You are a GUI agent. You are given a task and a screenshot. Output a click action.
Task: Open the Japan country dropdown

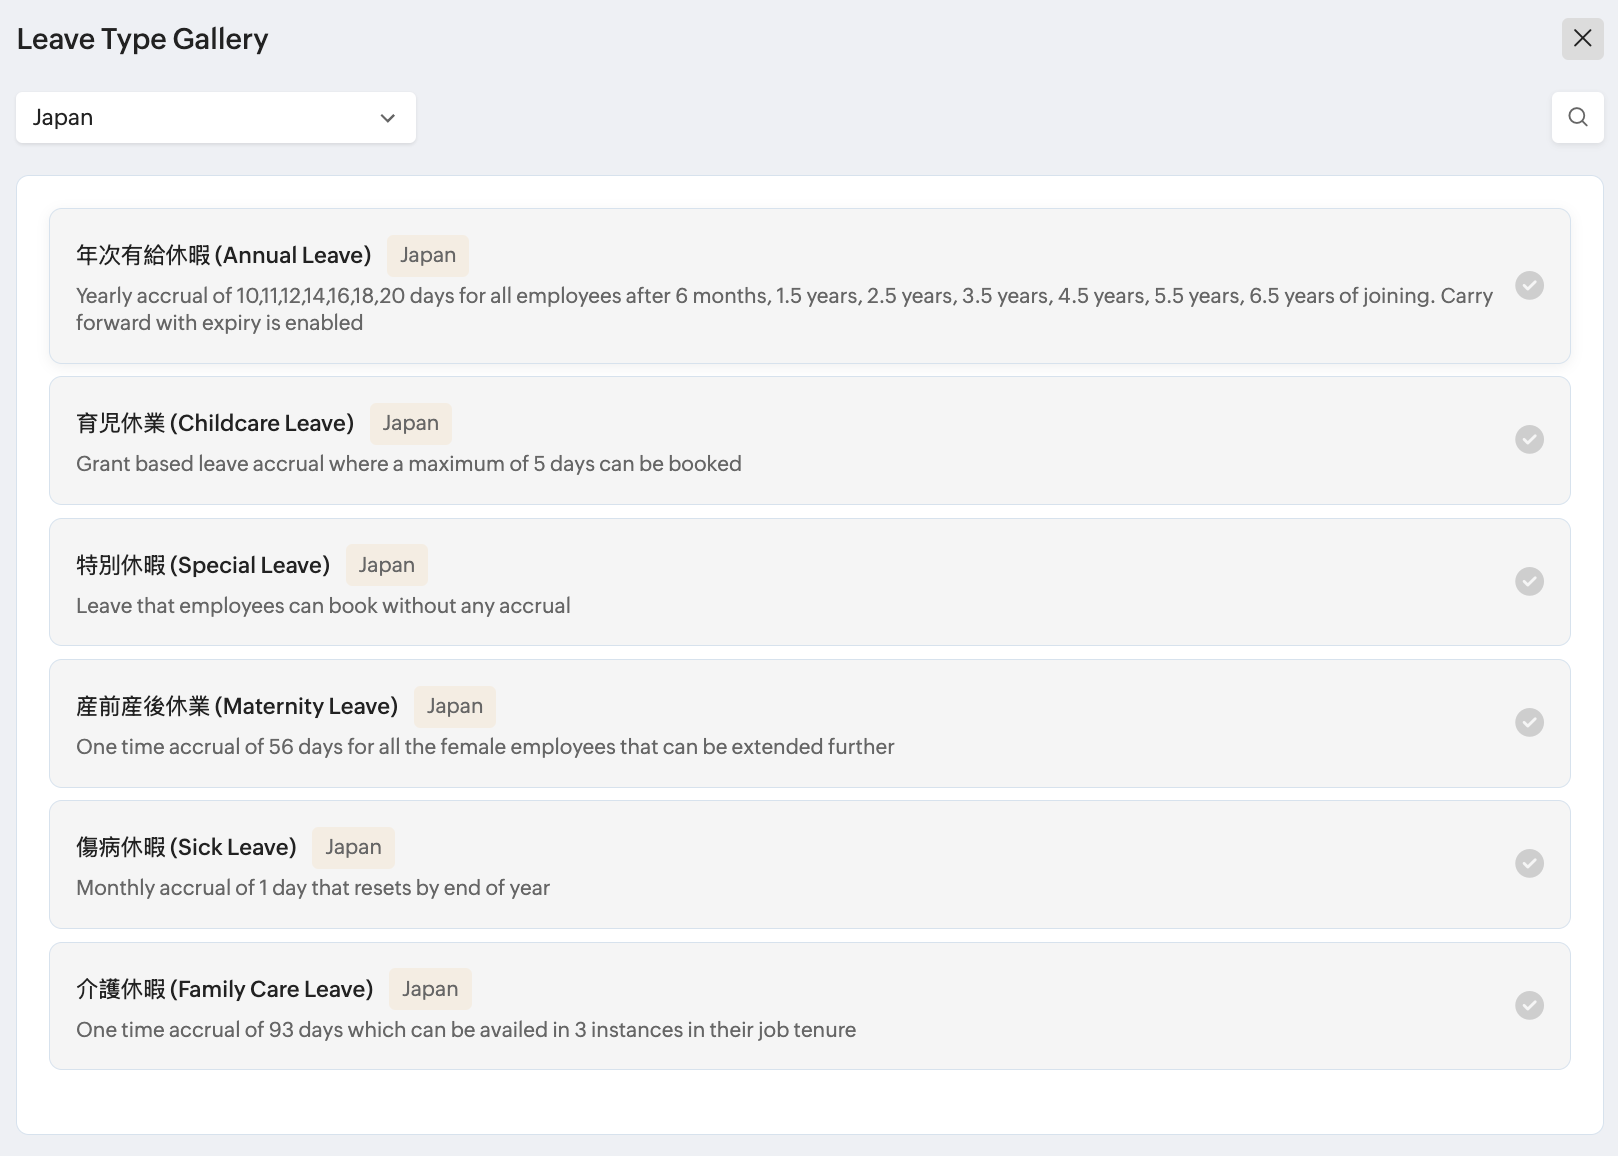(x=215, y=118)
